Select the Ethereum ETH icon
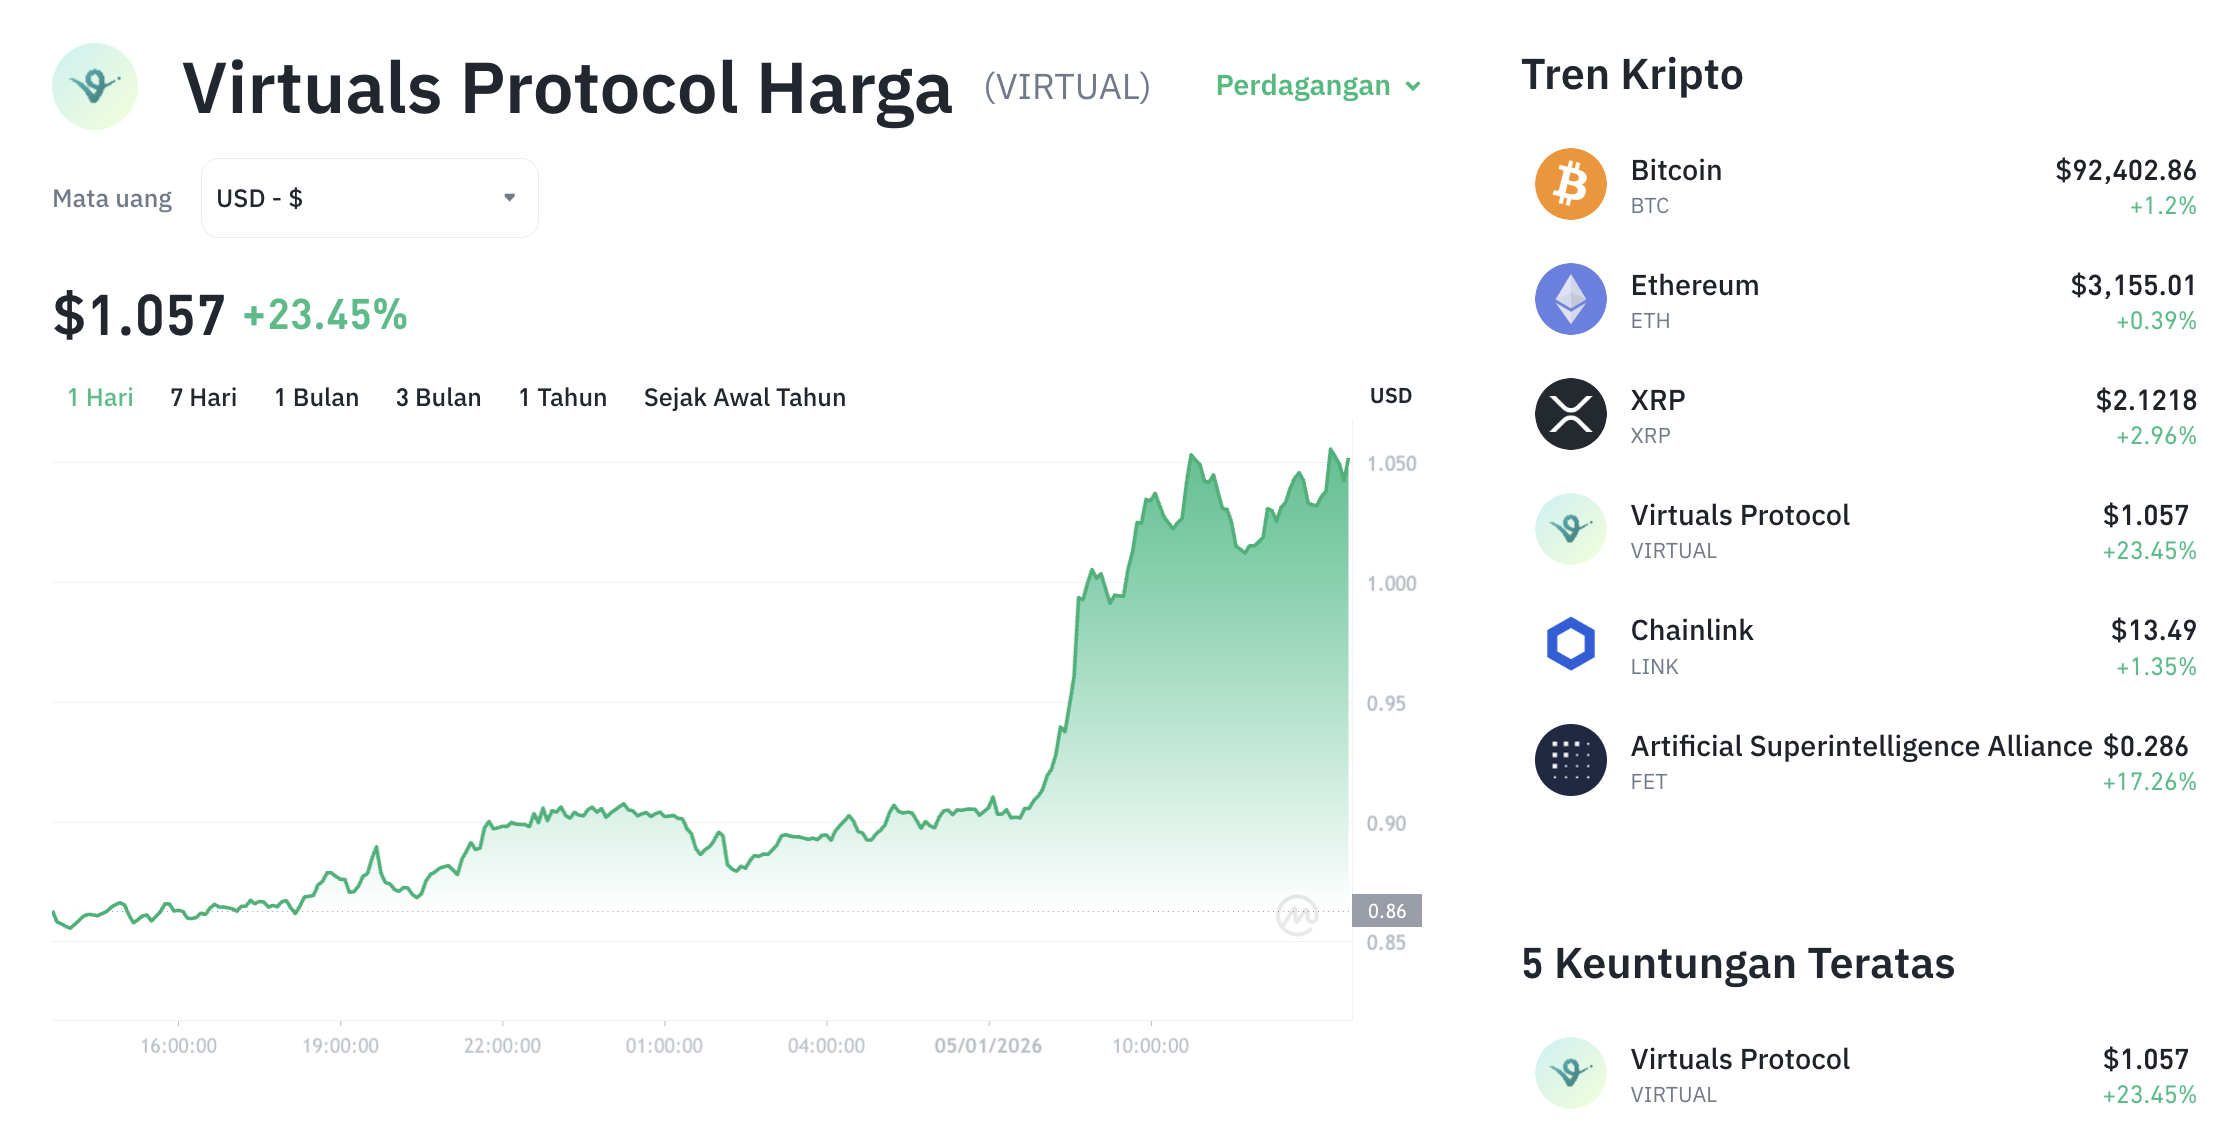 [x=1569, y=299]
